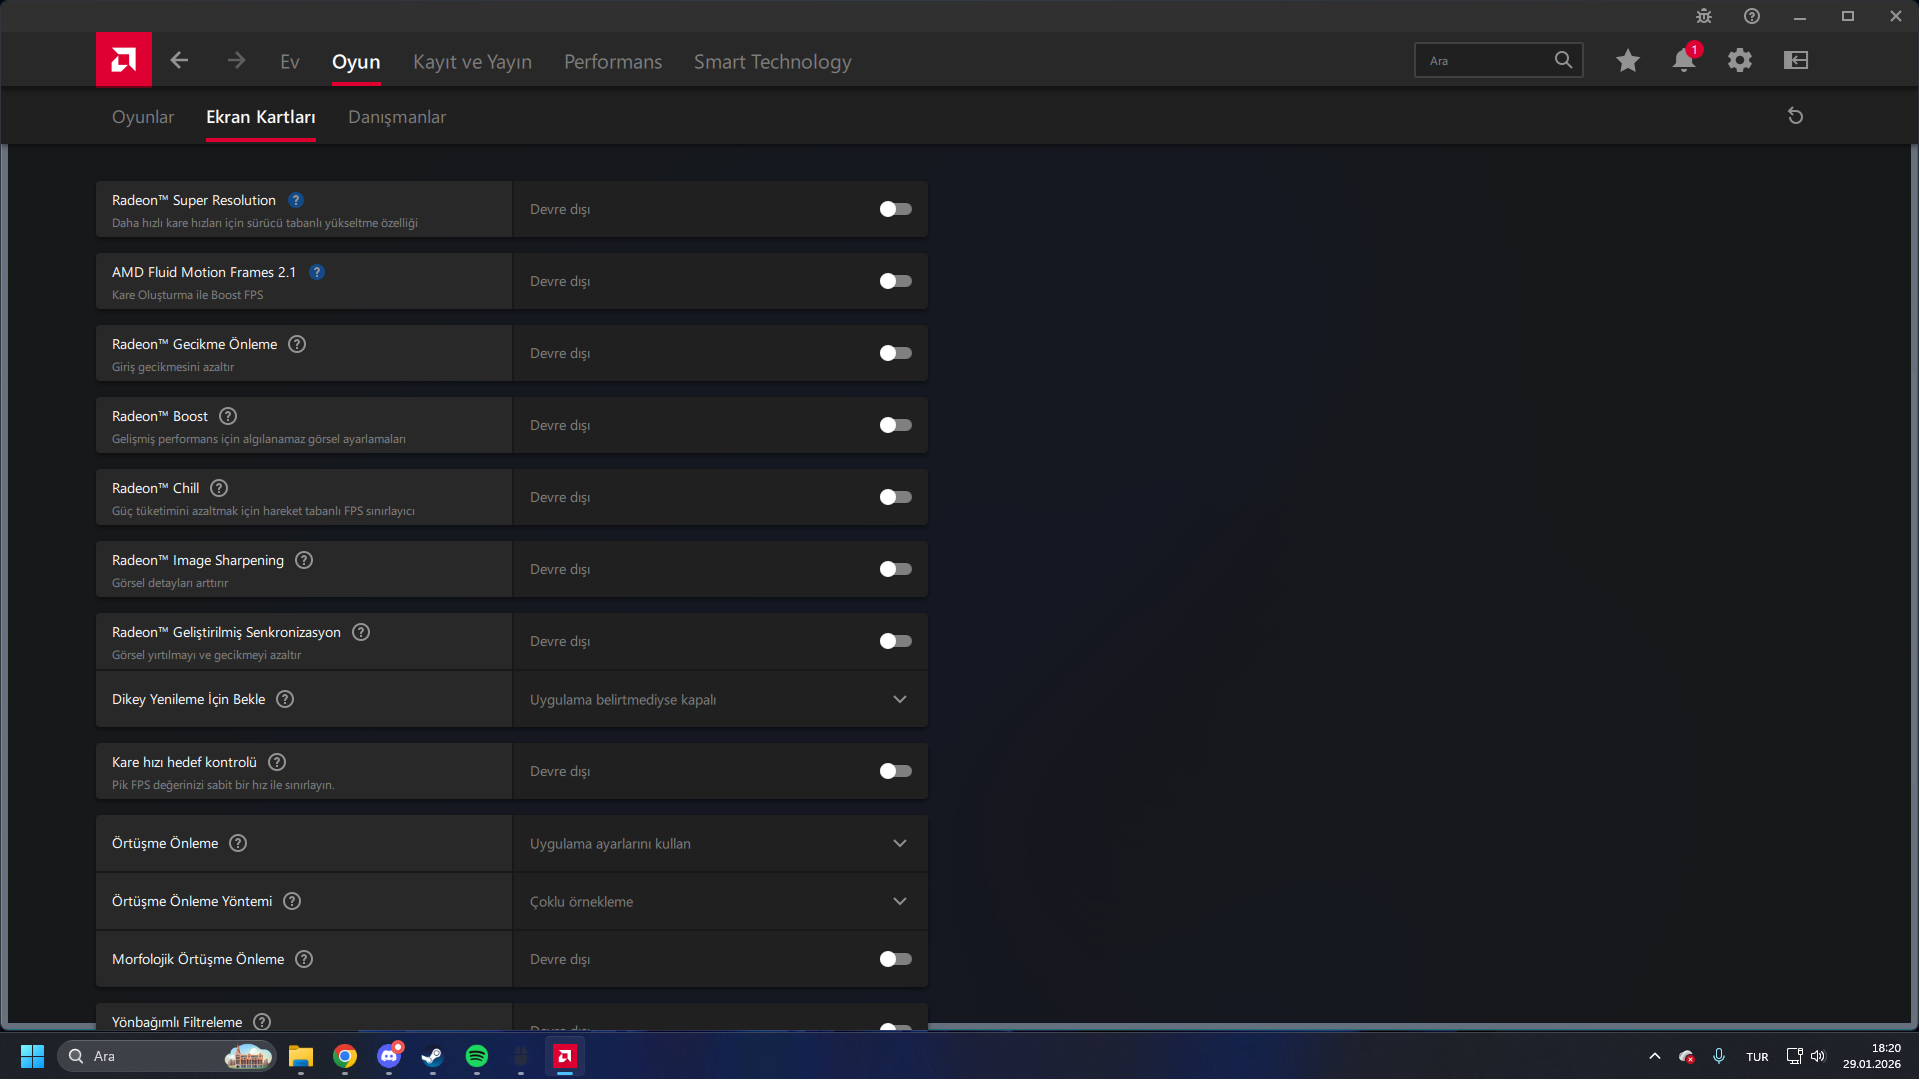Enable Radeon Image Sharpening toggle
Screen dimensions: 1919x1079
point(895,569)
